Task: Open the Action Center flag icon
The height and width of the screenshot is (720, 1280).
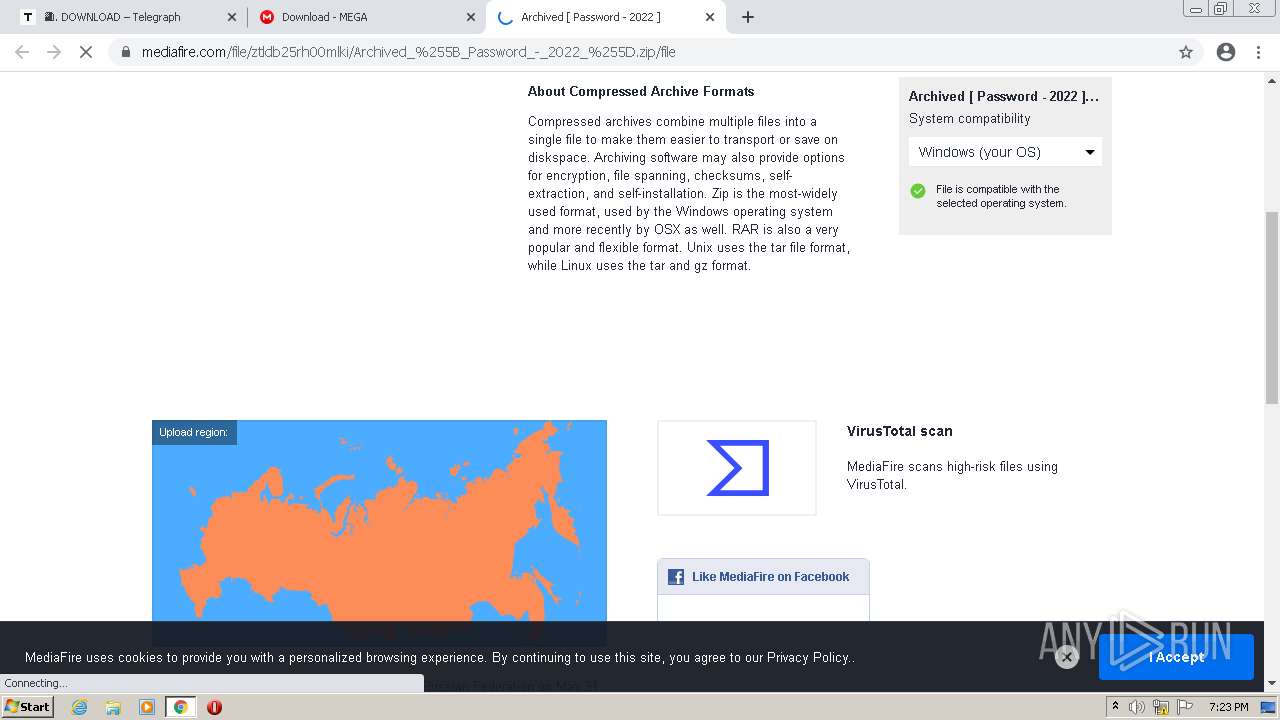Action: 1184,707
